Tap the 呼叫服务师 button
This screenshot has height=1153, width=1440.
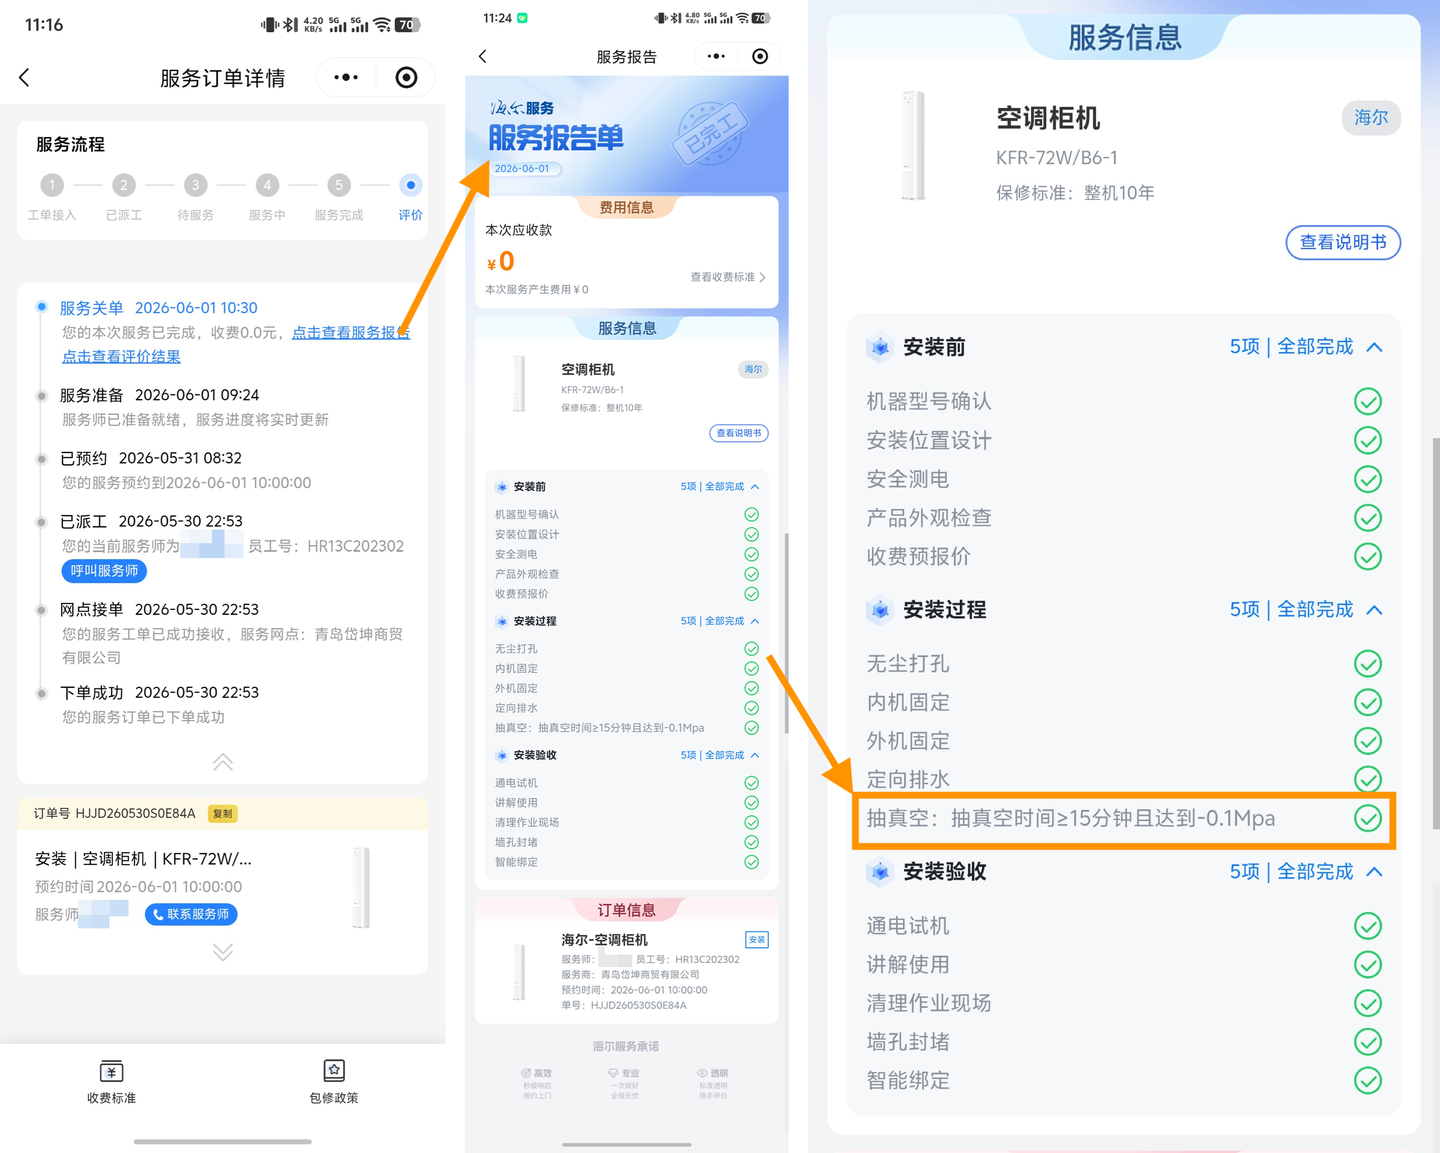pos(104,571)
